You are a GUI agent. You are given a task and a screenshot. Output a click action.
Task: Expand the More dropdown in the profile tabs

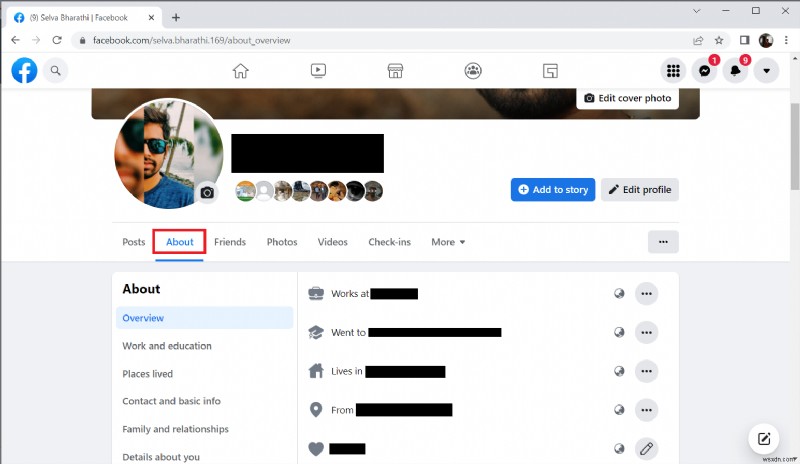448,242
